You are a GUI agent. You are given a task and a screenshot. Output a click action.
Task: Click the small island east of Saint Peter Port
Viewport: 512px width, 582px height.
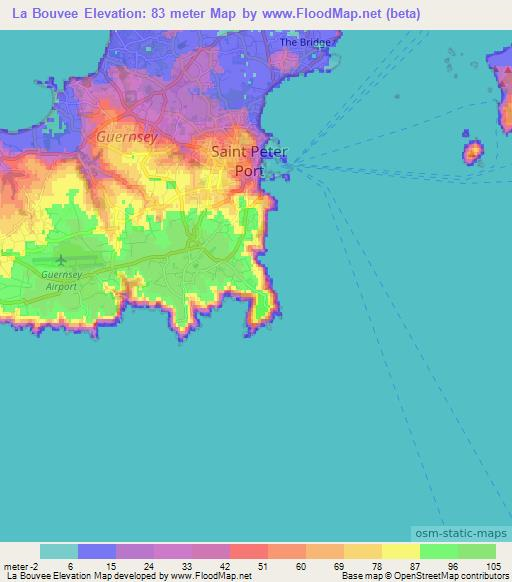coord(473,152)
